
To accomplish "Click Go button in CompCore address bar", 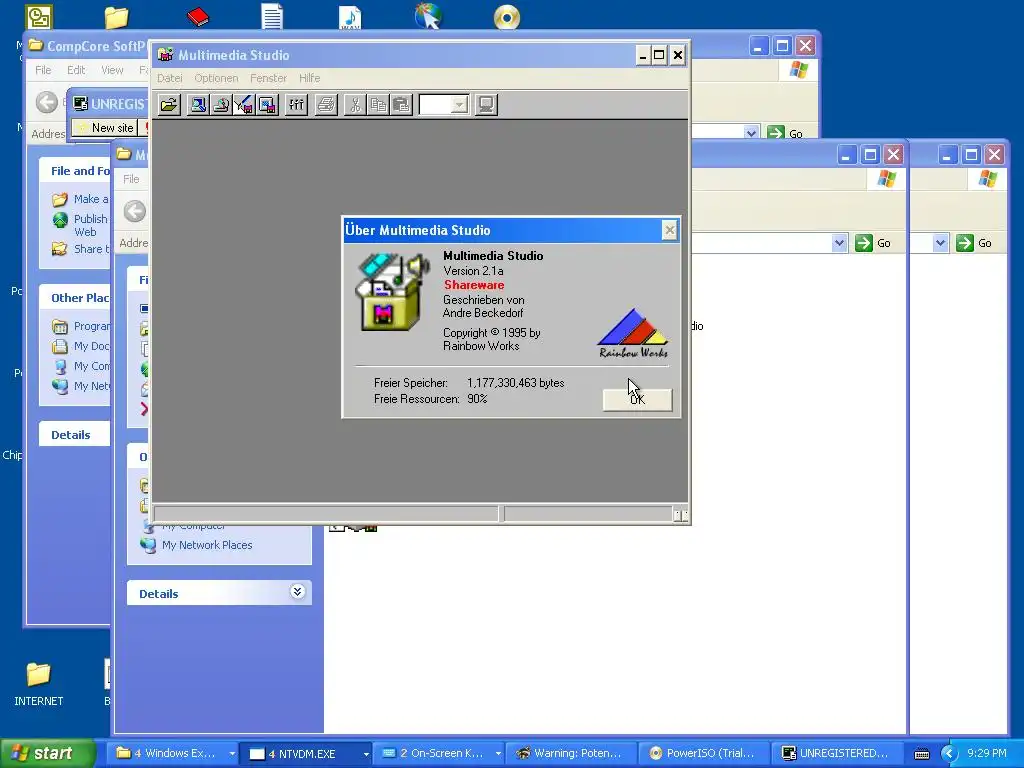I will (785, 133).
